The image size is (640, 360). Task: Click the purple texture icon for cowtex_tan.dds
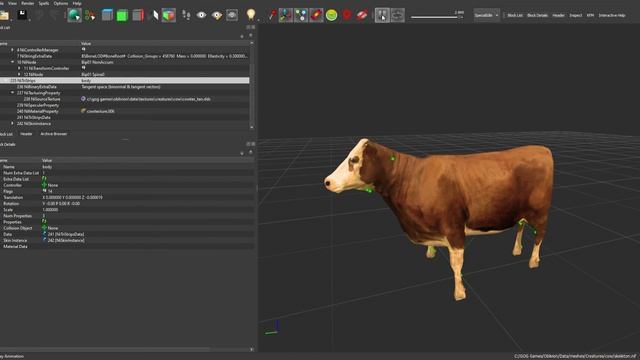(x=83, y=99)
